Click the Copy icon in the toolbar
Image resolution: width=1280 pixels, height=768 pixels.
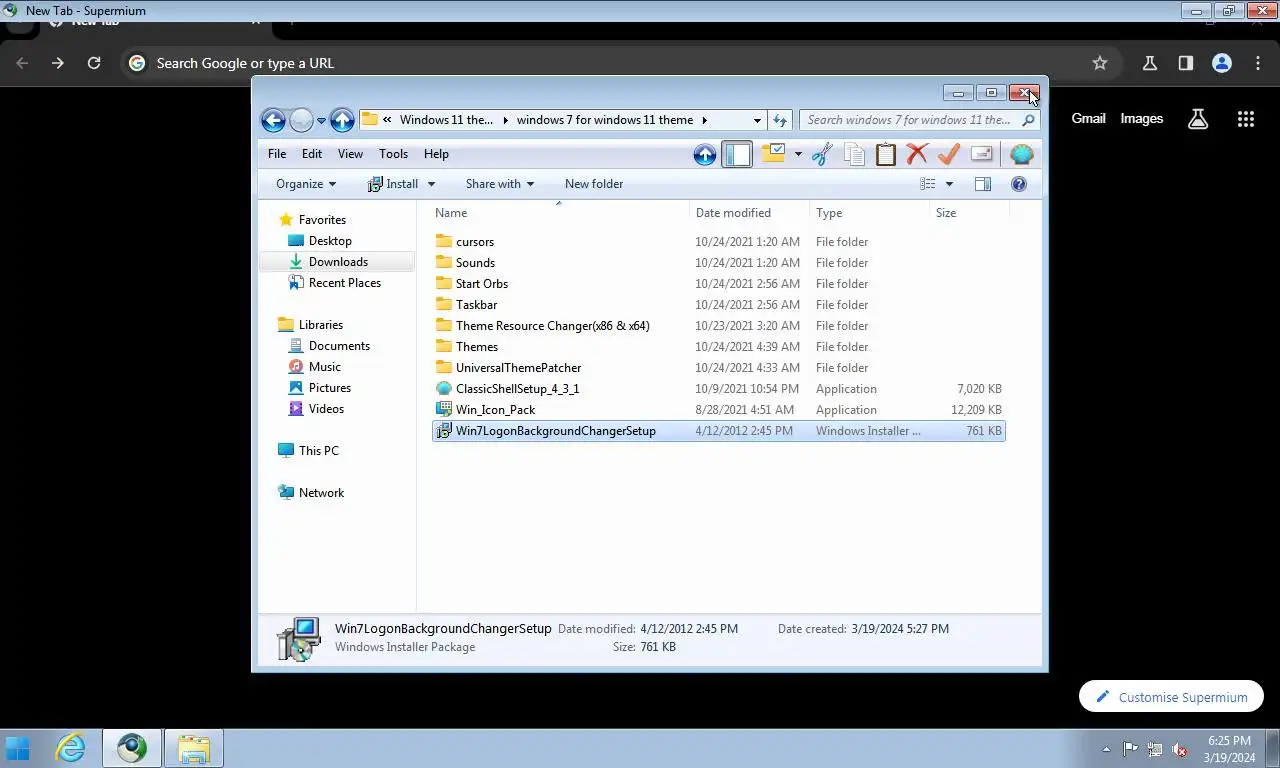854,154
